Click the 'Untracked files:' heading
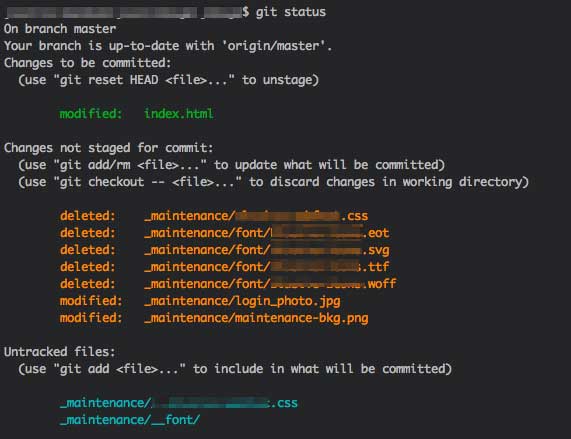The image size is (571, 439). pyautogui.click(x=59, y=352)
